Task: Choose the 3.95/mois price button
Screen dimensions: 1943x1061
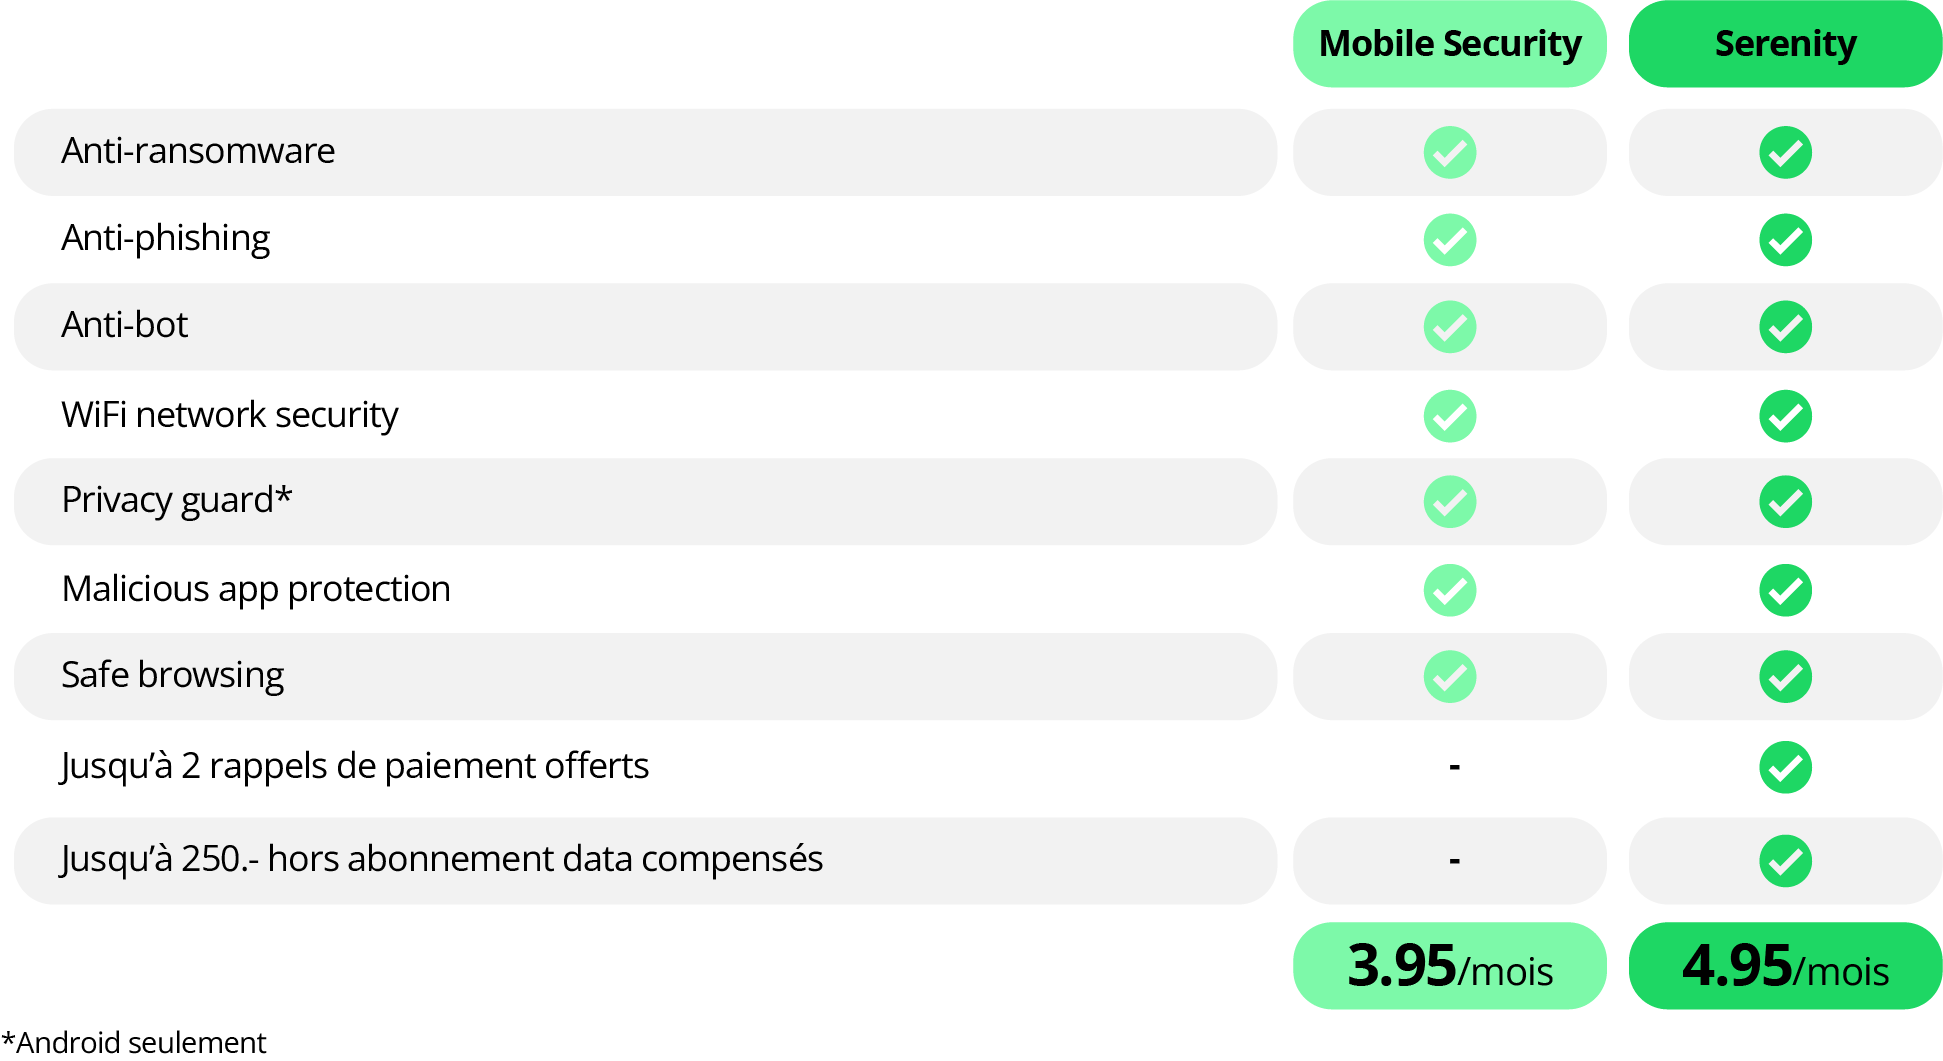Action: 1449,966
